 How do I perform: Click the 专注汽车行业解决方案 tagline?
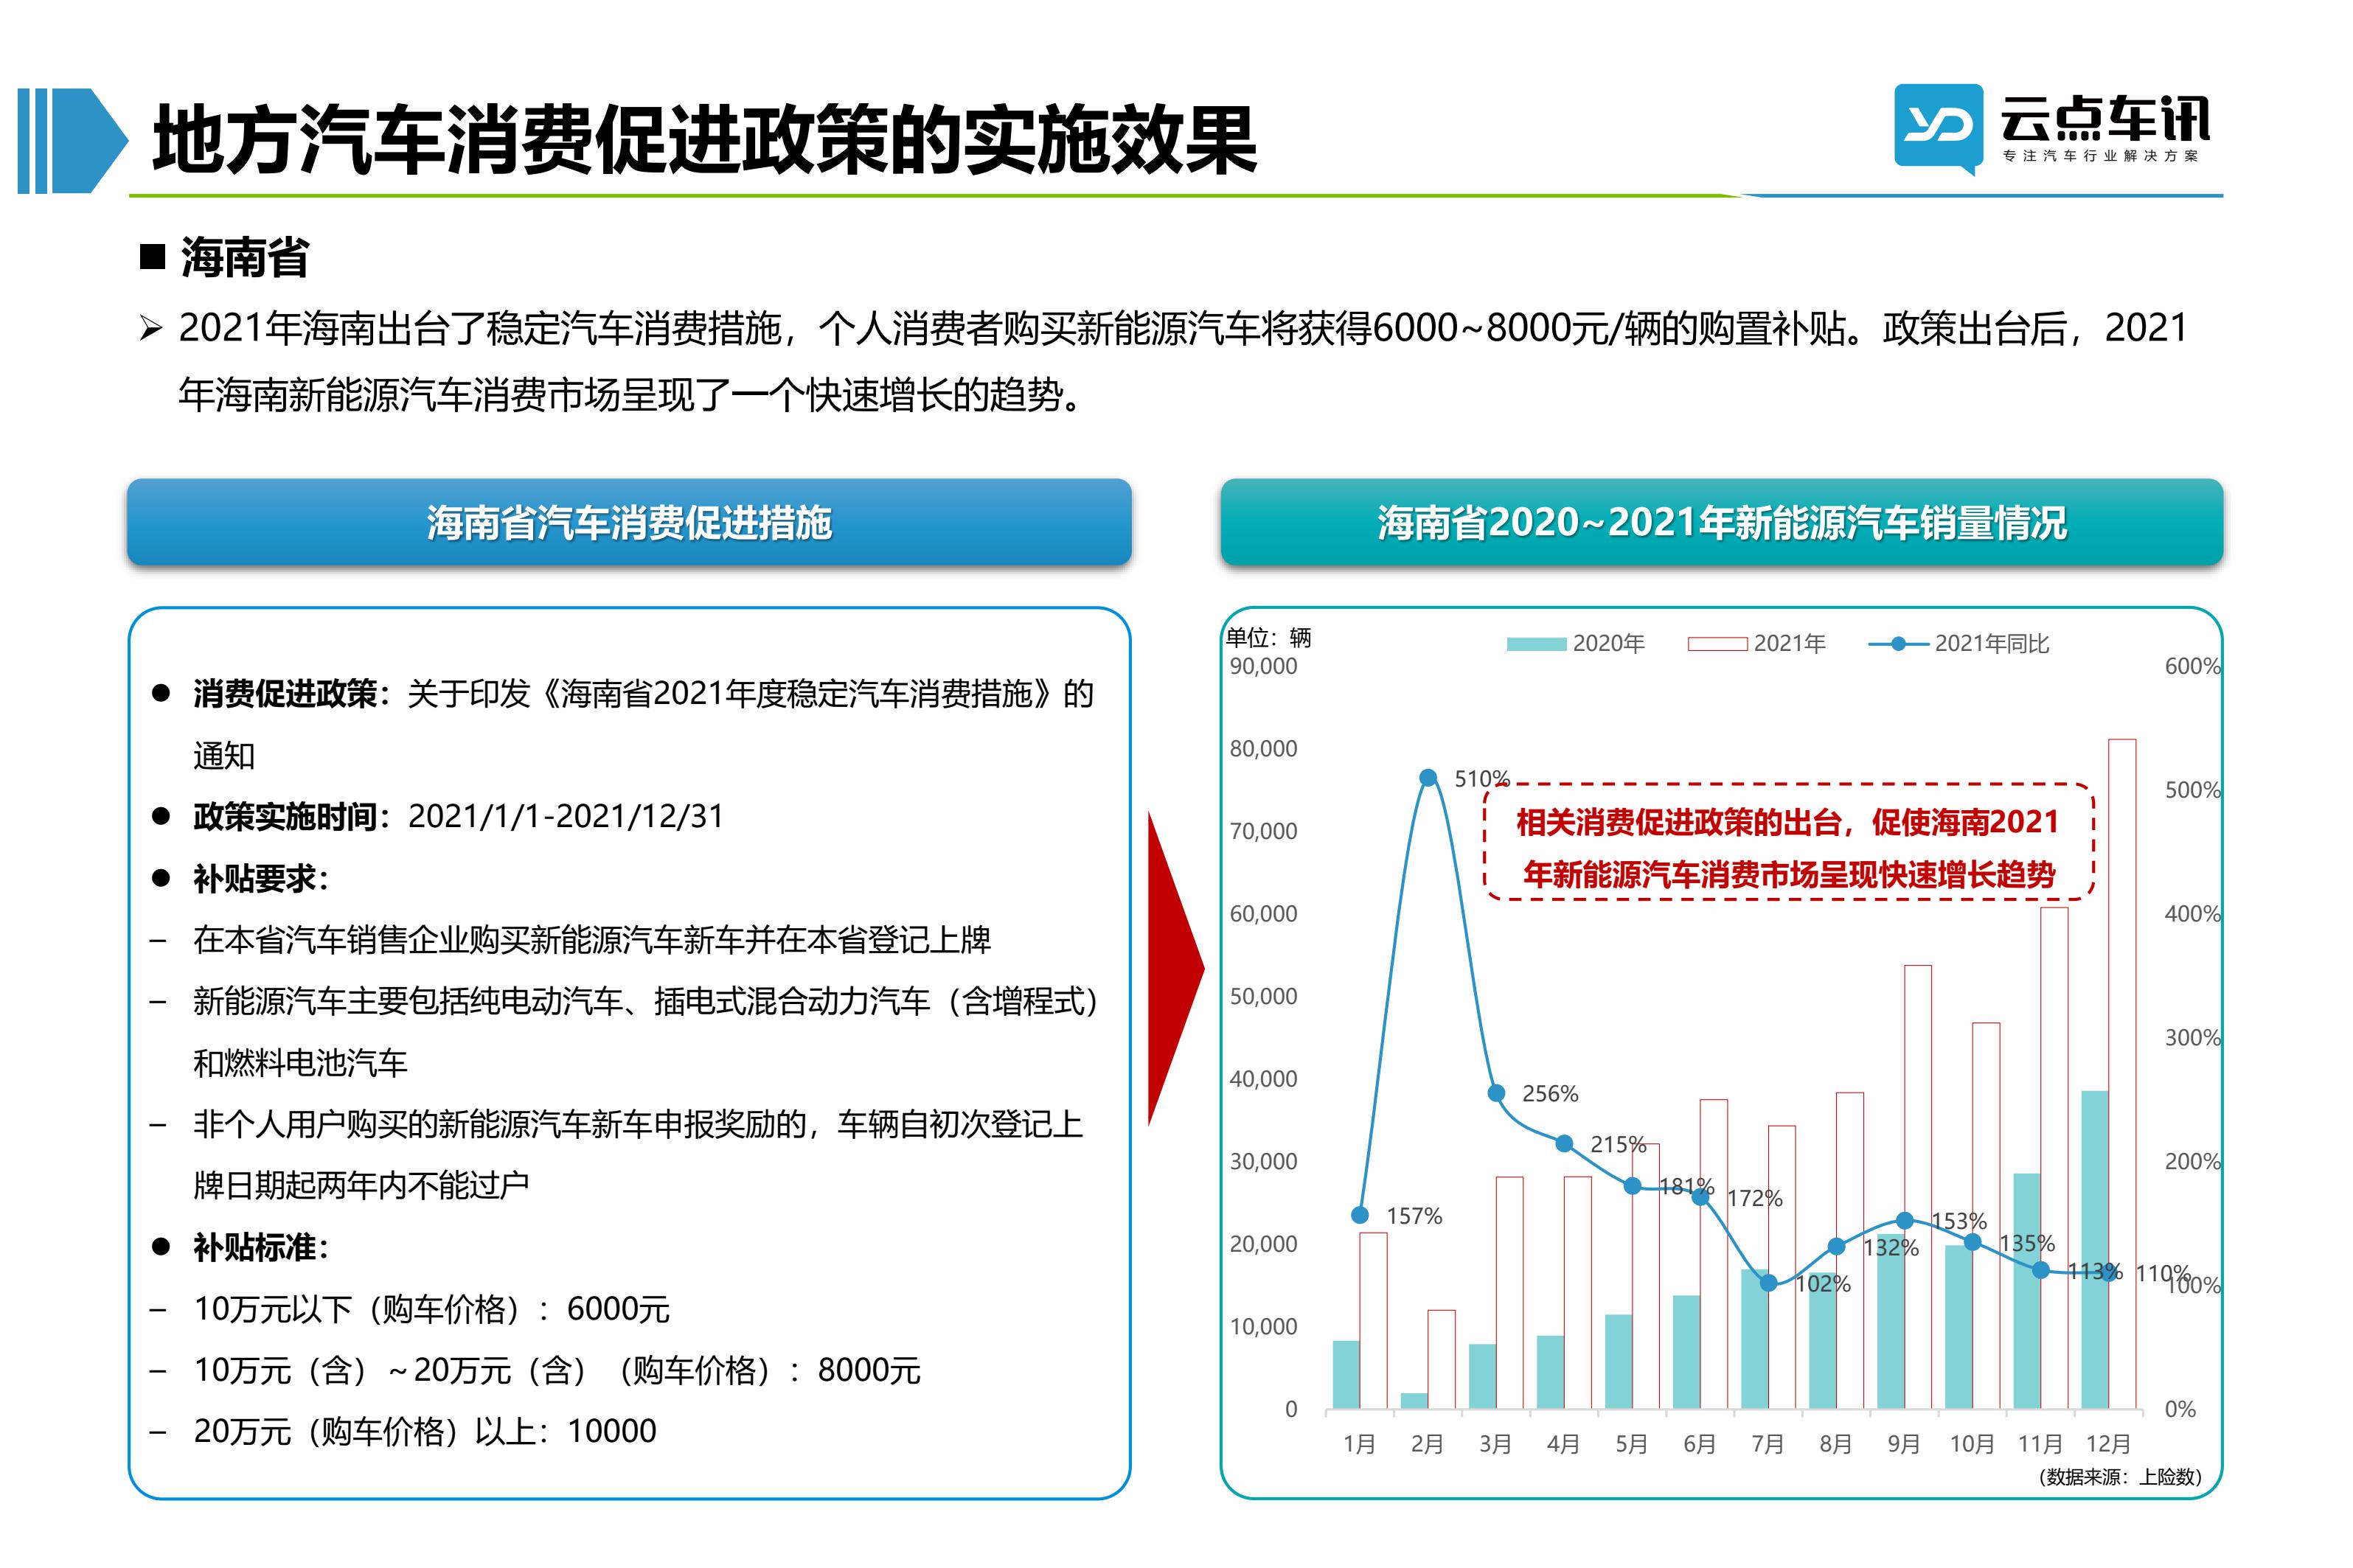pos(2100,156)
